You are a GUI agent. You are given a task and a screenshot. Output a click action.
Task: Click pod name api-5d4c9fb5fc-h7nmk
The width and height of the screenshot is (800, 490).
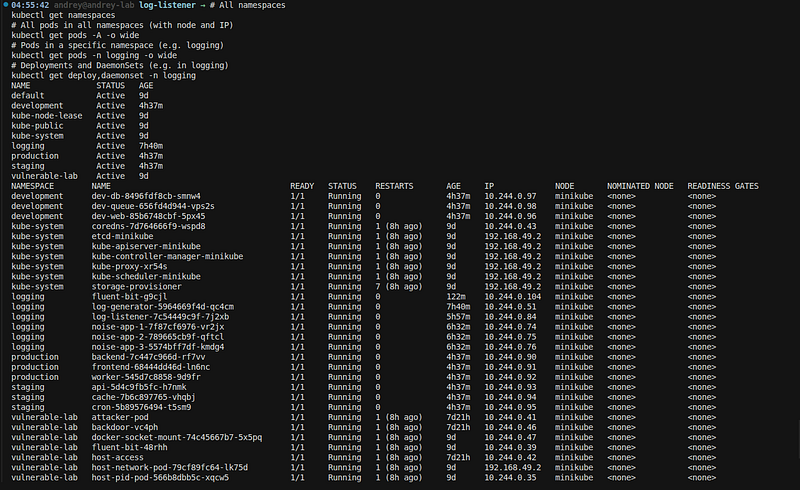pyautogui.click(x=139, y=387)
